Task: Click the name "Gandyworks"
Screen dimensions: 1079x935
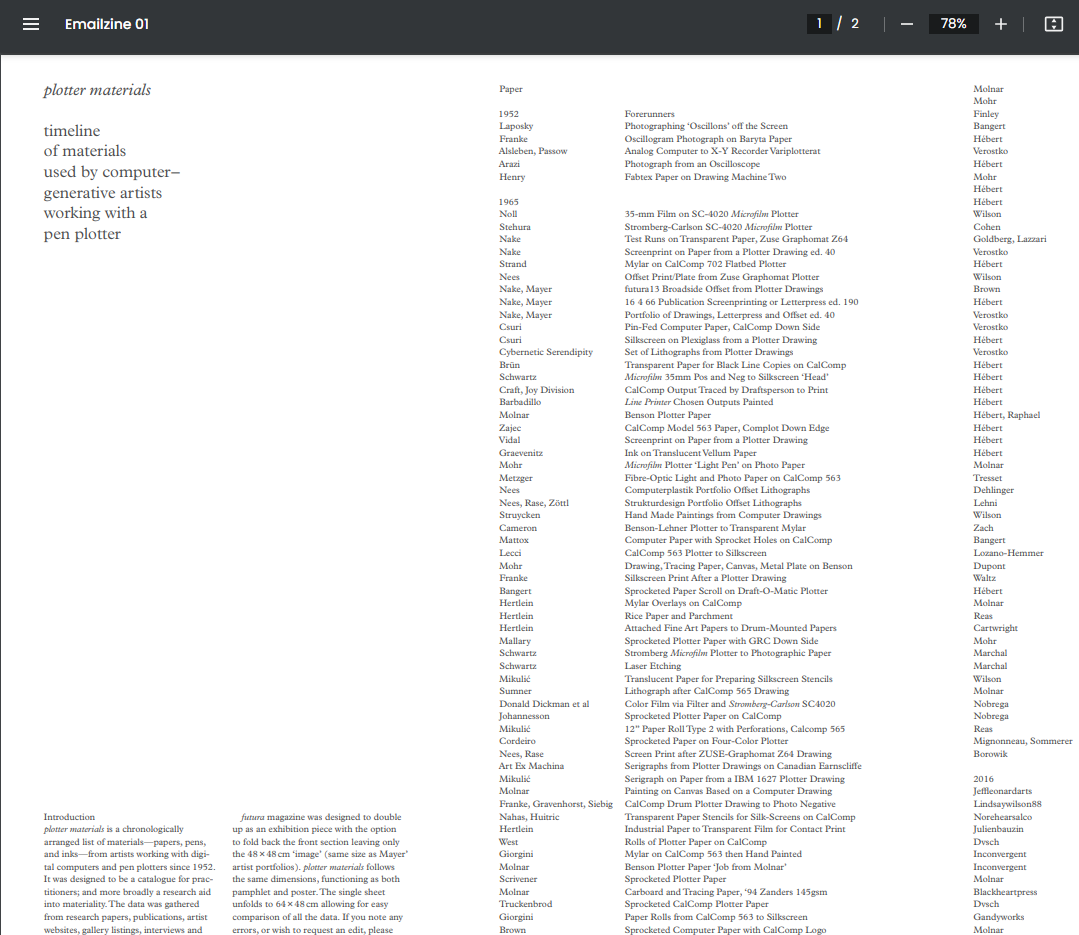Action: coord(998,917)
